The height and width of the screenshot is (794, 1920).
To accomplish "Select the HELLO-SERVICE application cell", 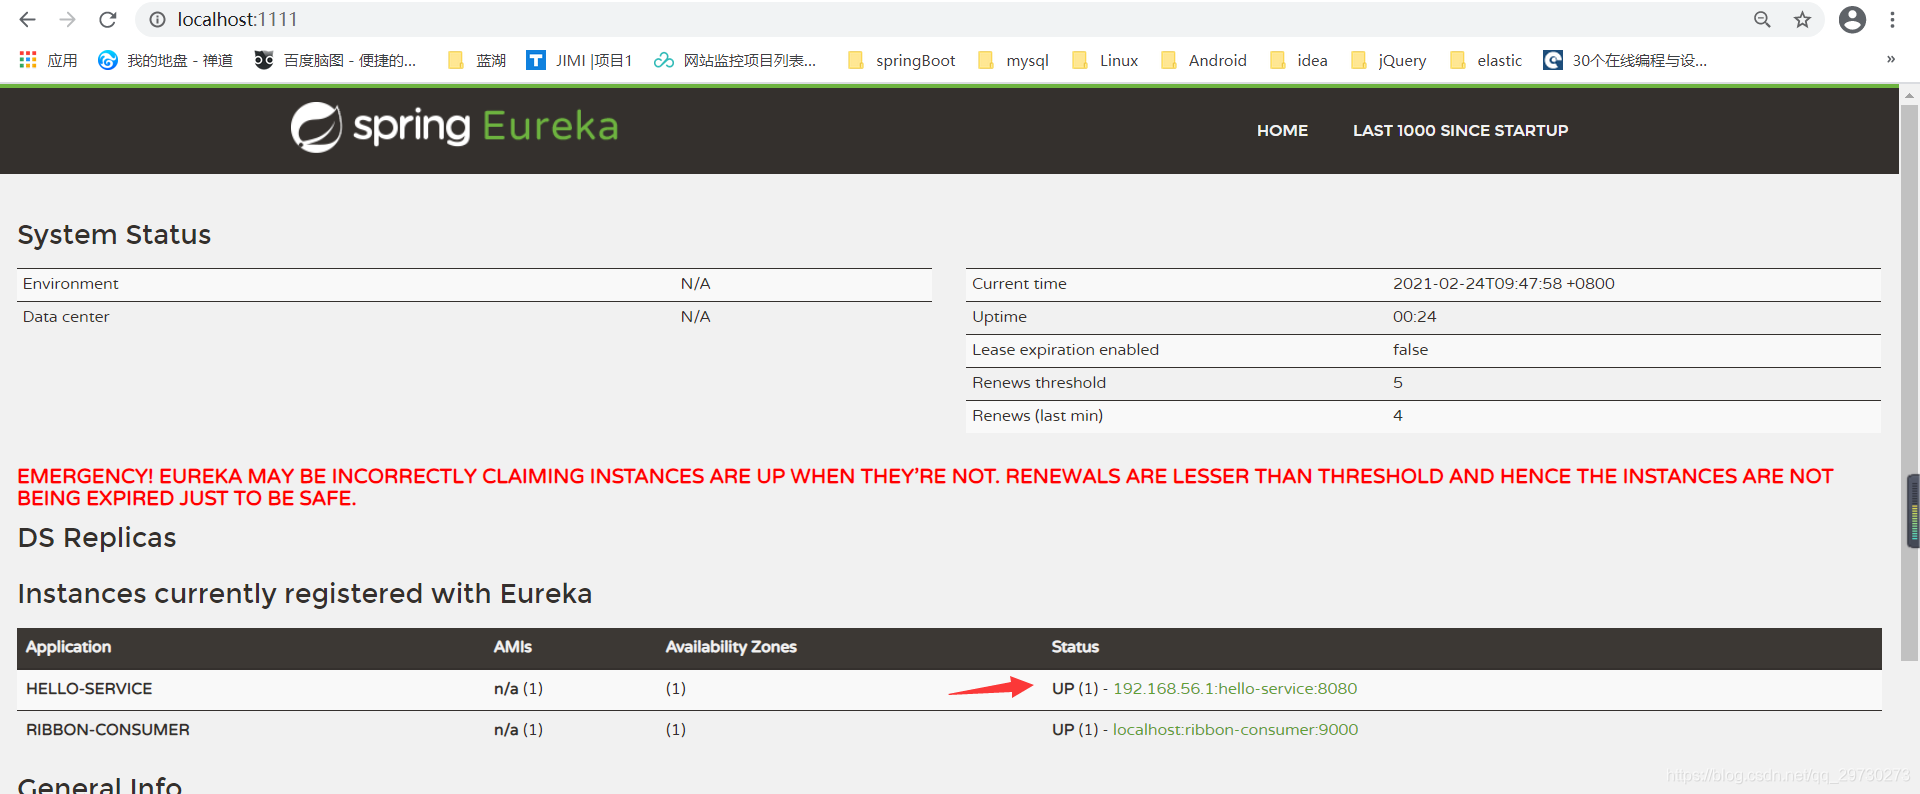I will pos(89,688).
